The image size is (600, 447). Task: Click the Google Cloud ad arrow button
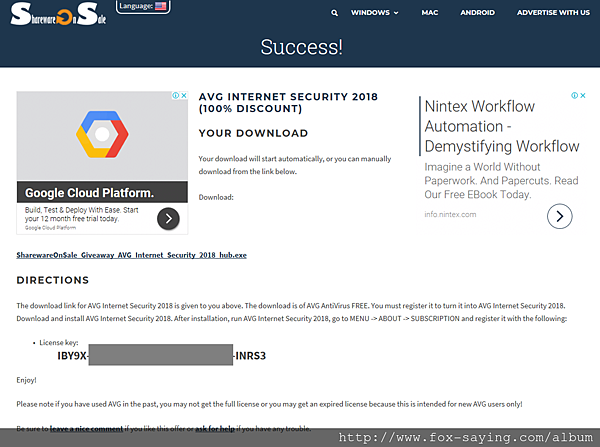[x=168, y=219]
